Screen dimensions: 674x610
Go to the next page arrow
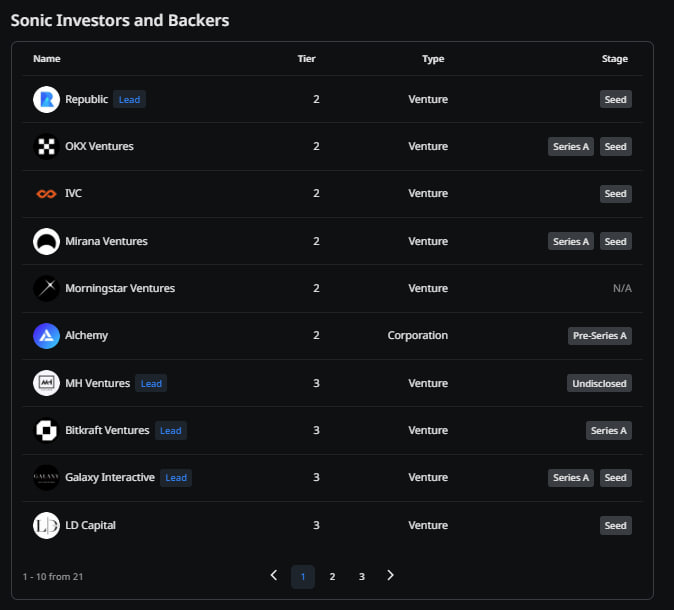(390, 575)
